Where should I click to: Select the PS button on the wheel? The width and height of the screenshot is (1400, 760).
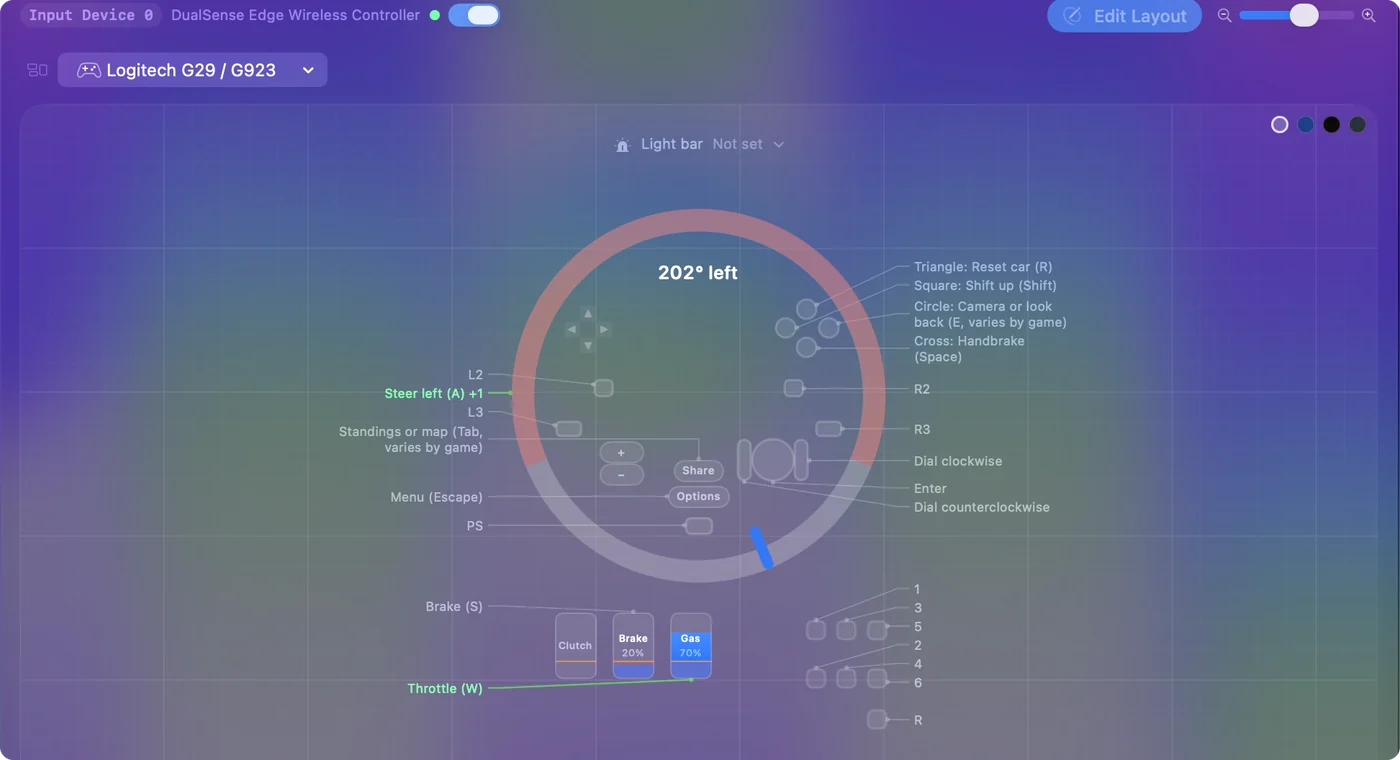699,526
